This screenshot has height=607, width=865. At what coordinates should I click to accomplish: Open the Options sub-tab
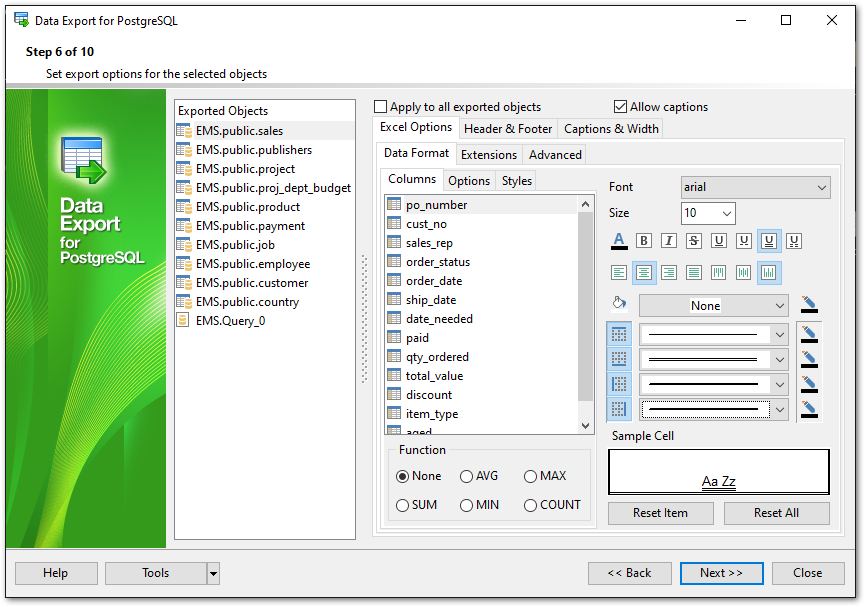point(469,181)
